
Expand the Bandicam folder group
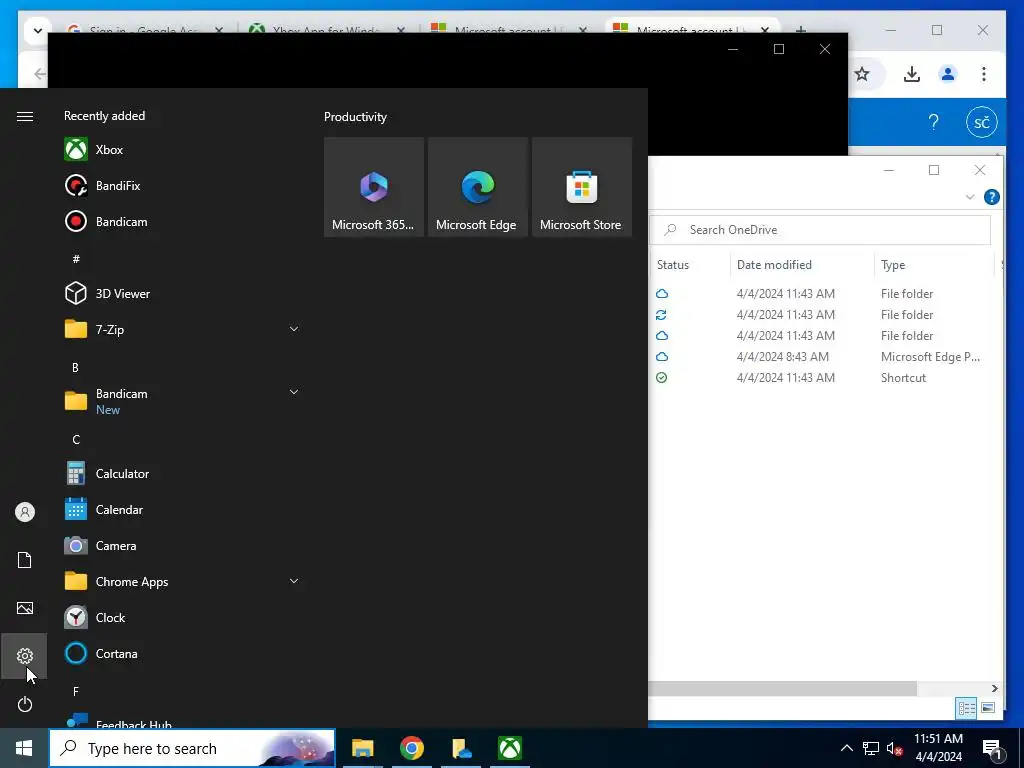point(294,392)
